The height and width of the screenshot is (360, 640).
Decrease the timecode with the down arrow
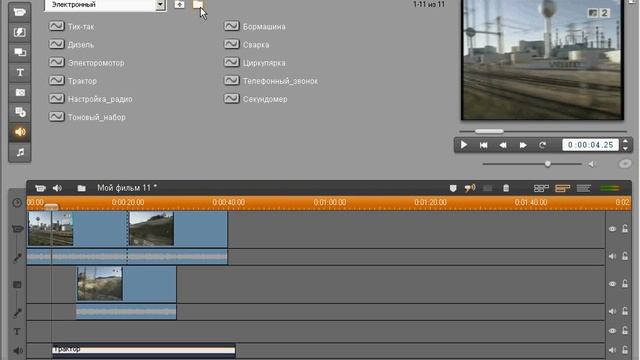coord(625,148)
